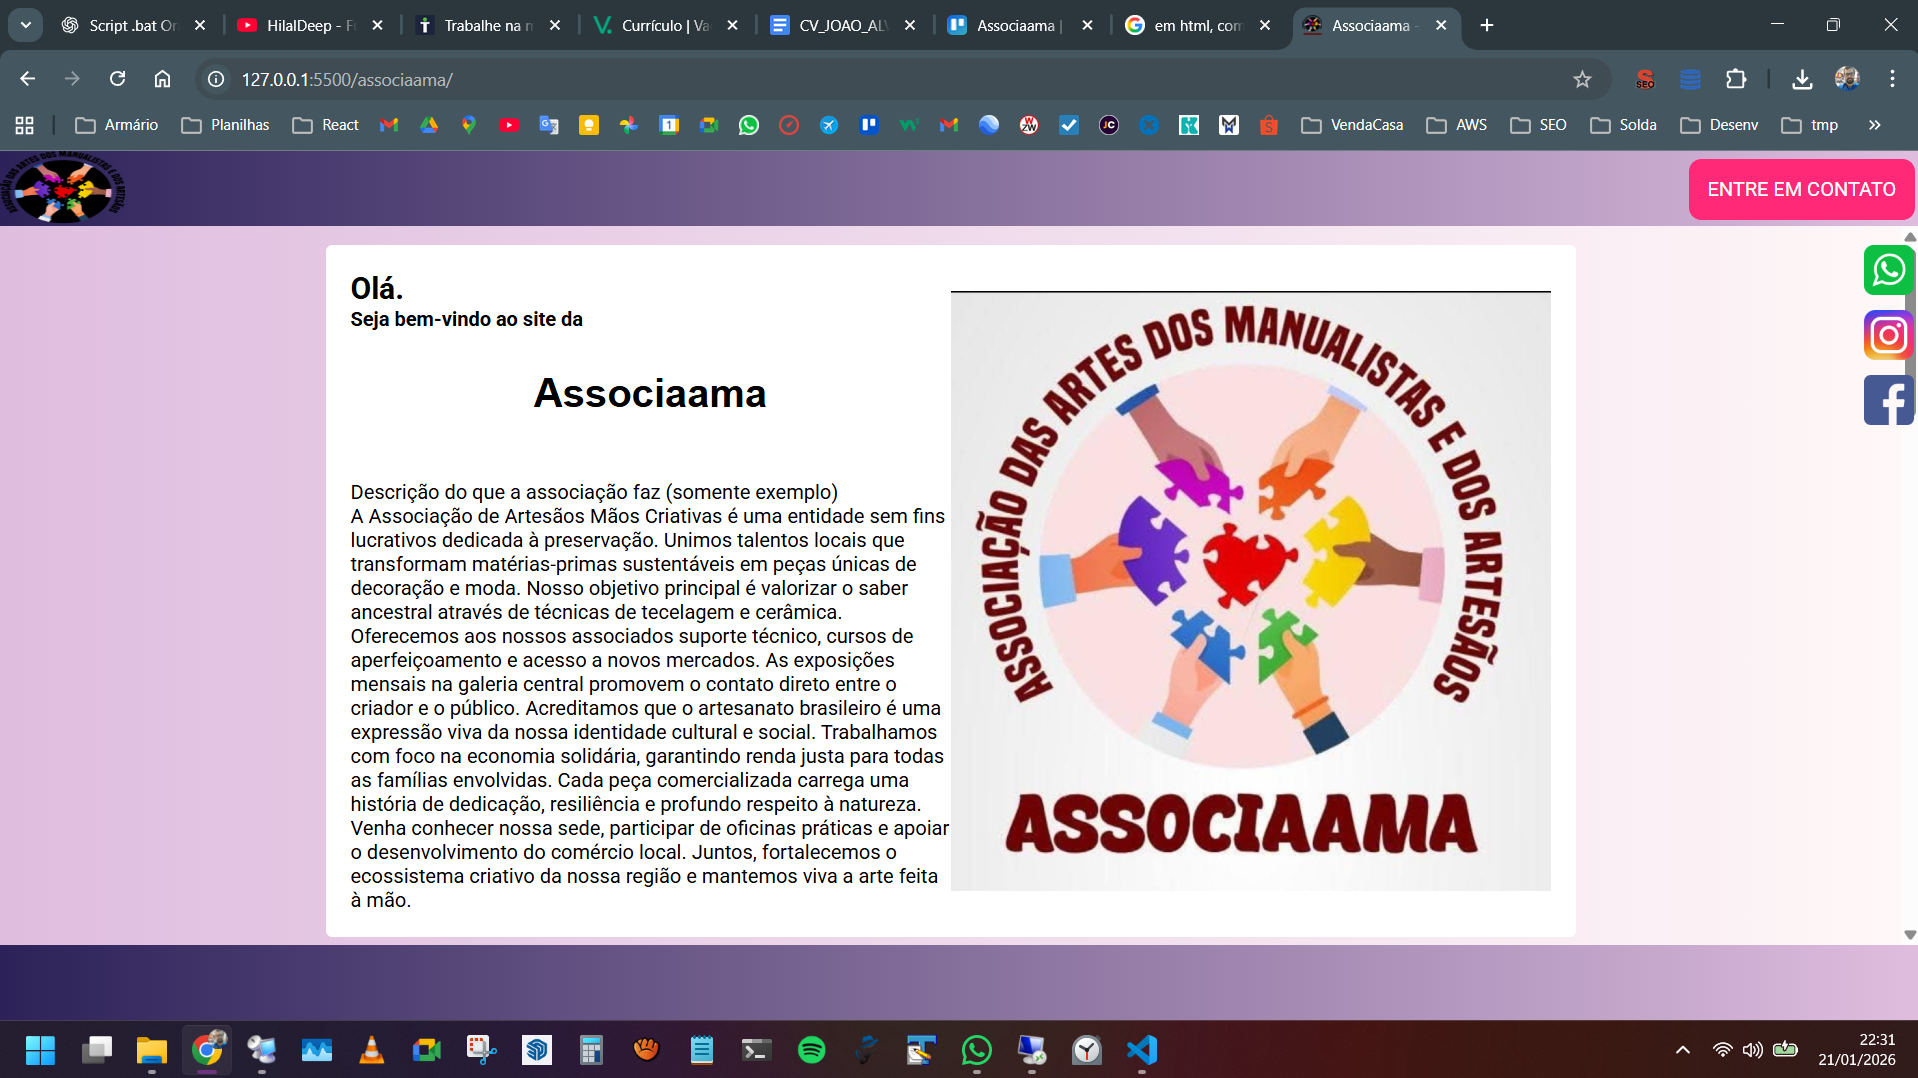Toggle the bookmark star for this page
This screenshot has height=1078, width=1918.
click(x=1583, y=79)
